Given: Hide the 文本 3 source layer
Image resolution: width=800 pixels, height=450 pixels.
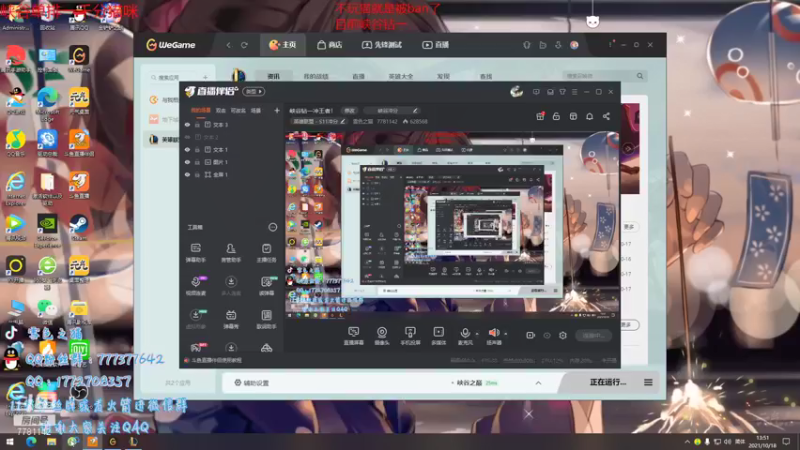Looking at the screenshot, I should point(187,124).
